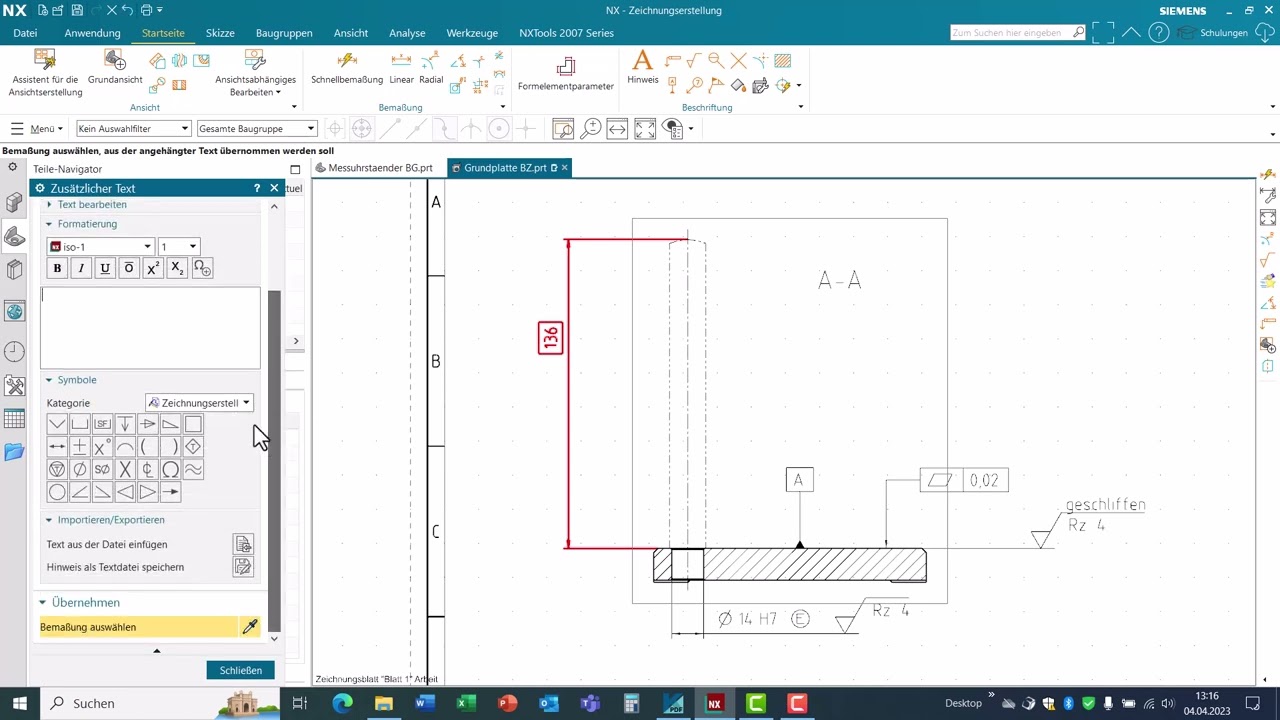Insert the SF spotface symbol

[102, 424]
